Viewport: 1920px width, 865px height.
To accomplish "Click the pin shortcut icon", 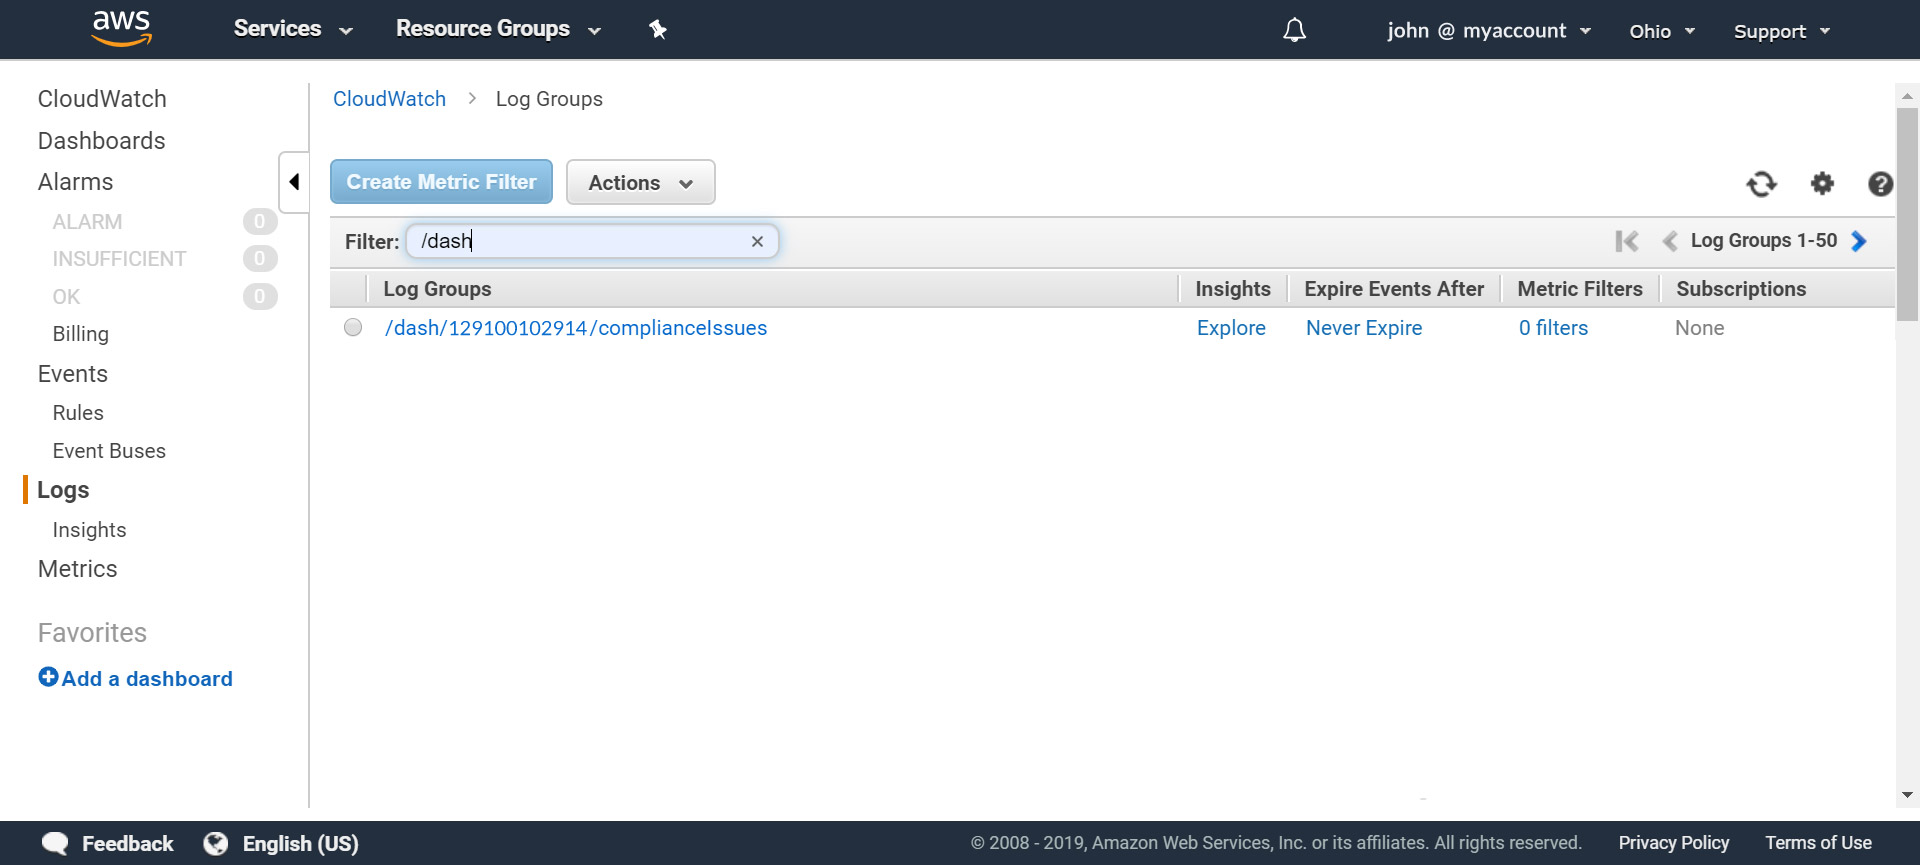I will pos(657,30).
